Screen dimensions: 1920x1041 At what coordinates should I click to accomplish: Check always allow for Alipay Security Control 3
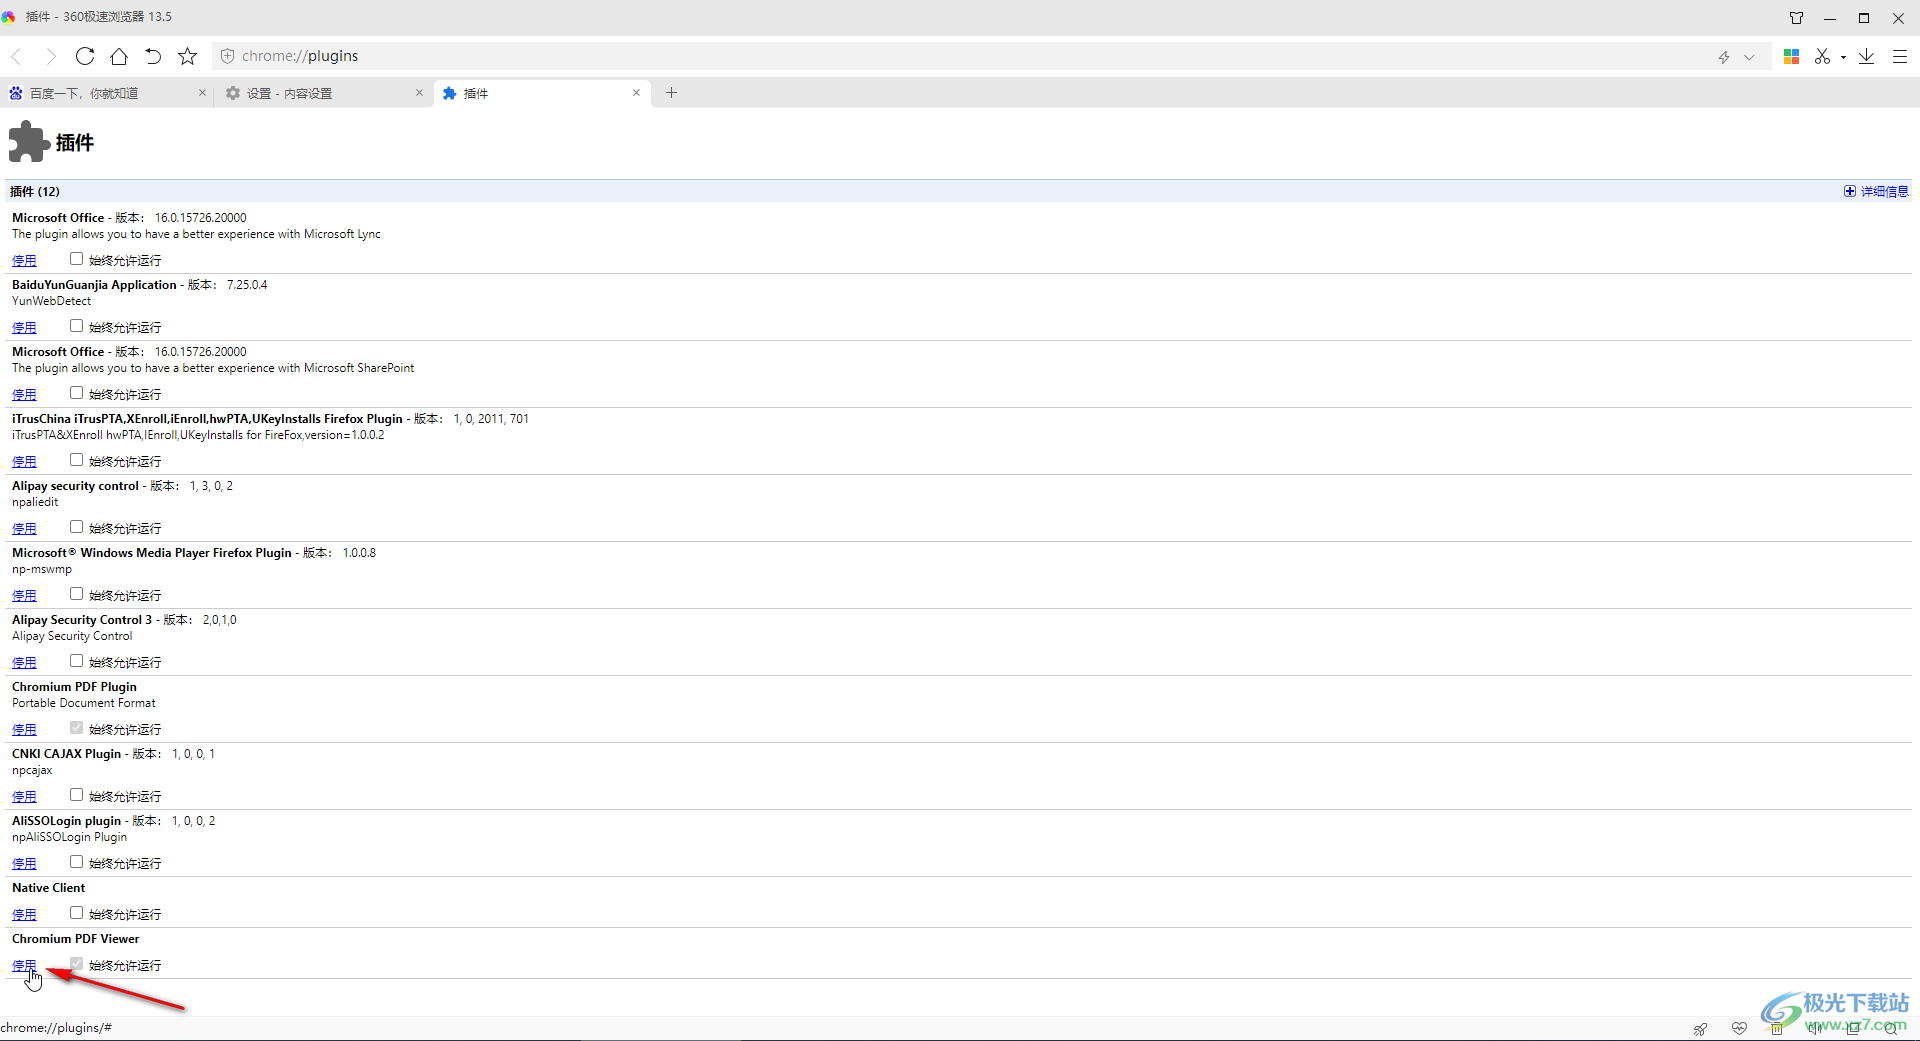(x=76, y=661)
